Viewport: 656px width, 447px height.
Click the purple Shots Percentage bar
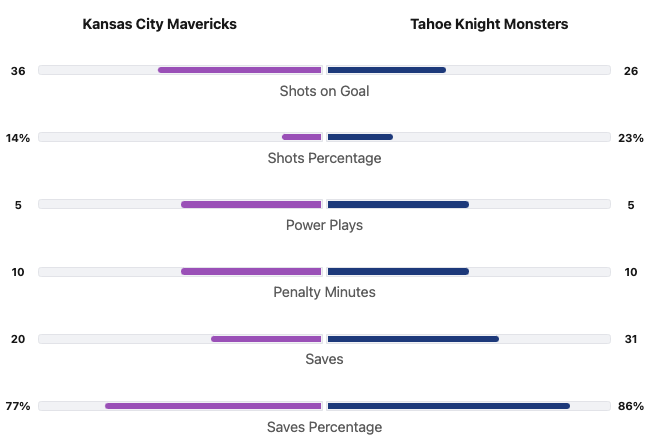point(302,137)
